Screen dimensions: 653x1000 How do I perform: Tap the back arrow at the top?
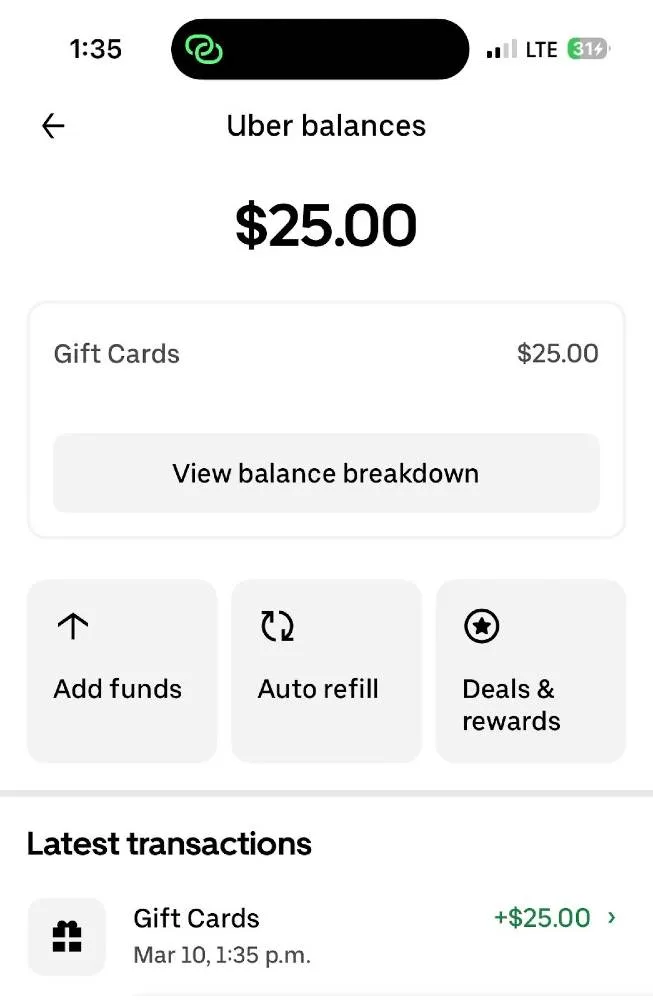click(x=51, y=125)
